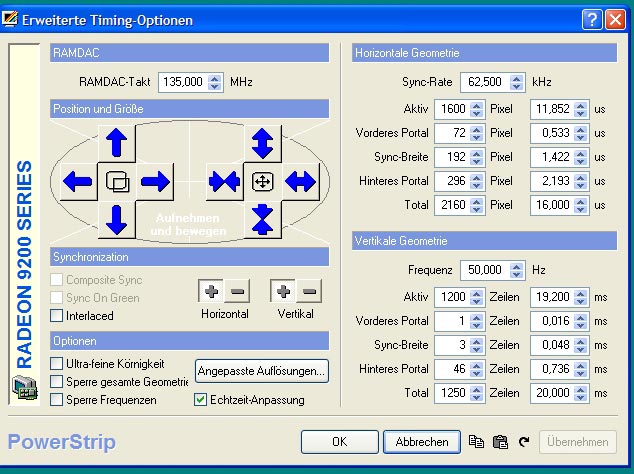This screenshot has width=634, height=474.
Task: Click the move screen up arrow
Action: click(x=117, y=142)
